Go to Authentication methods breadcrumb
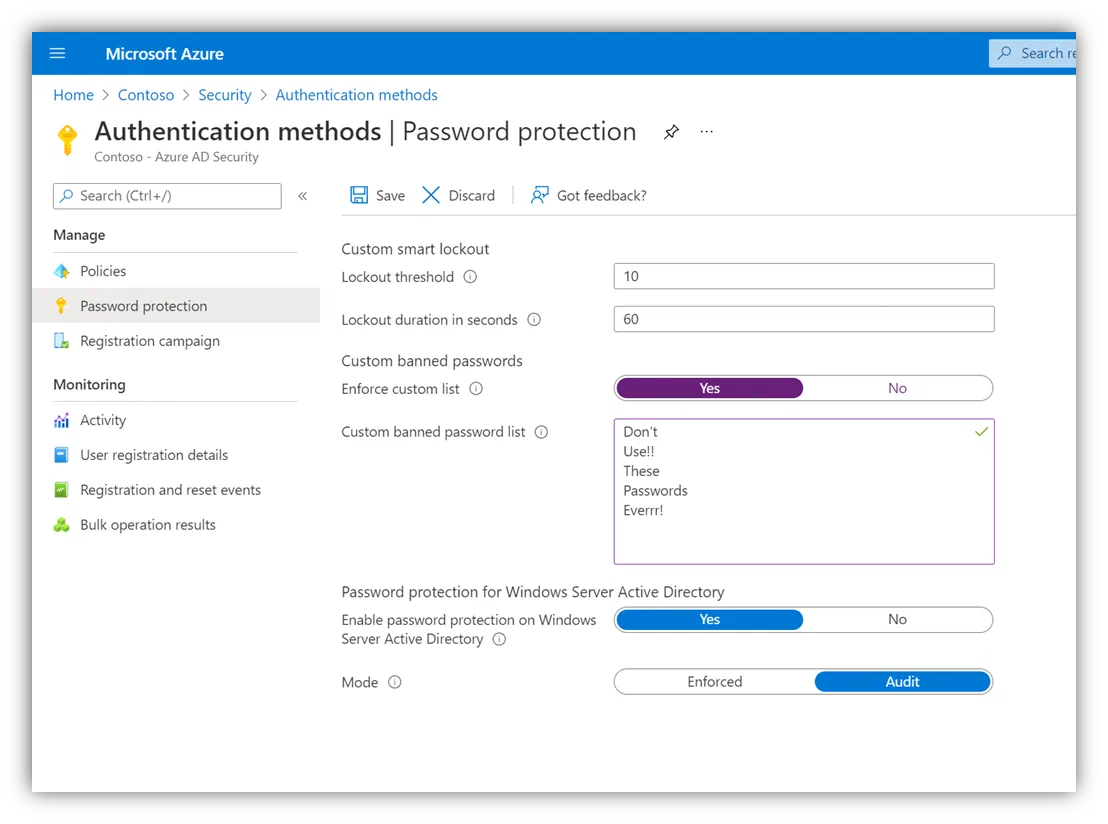 (x=356, y=95)
